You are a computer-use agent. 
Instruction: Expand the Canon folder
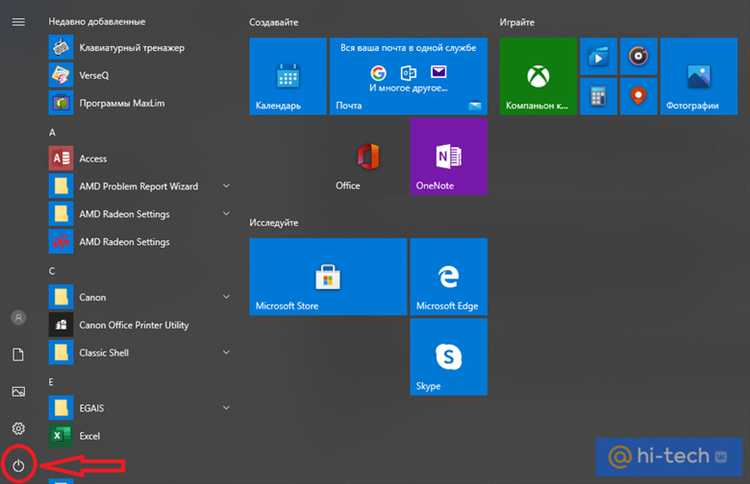(x=227, y=297)
